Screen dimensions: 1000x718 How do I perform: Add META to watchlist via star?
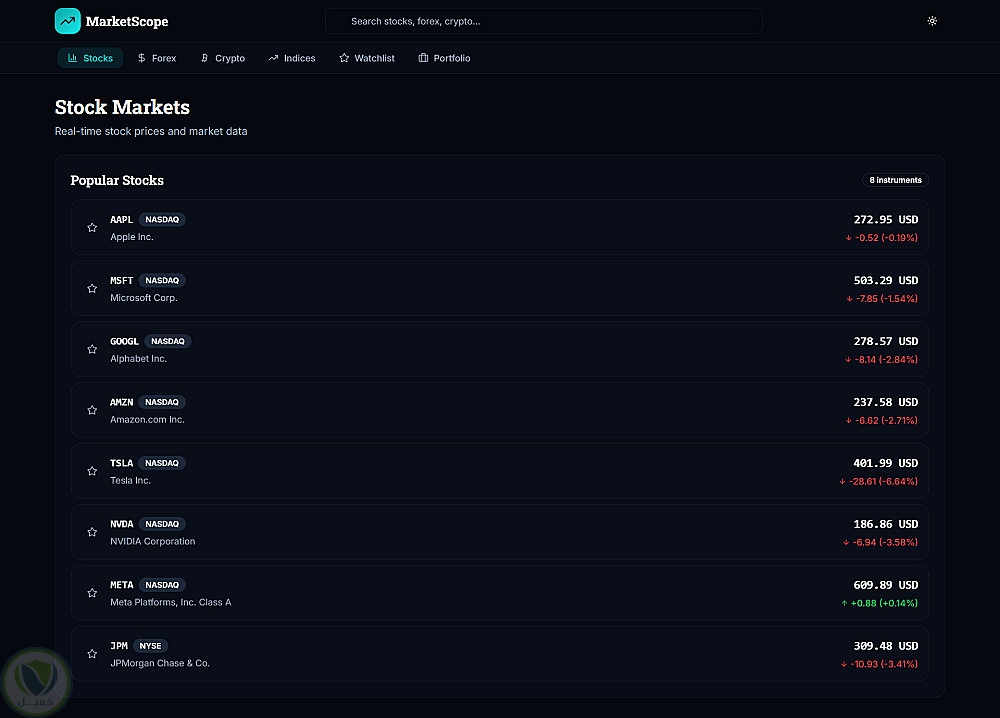(92, 593)
